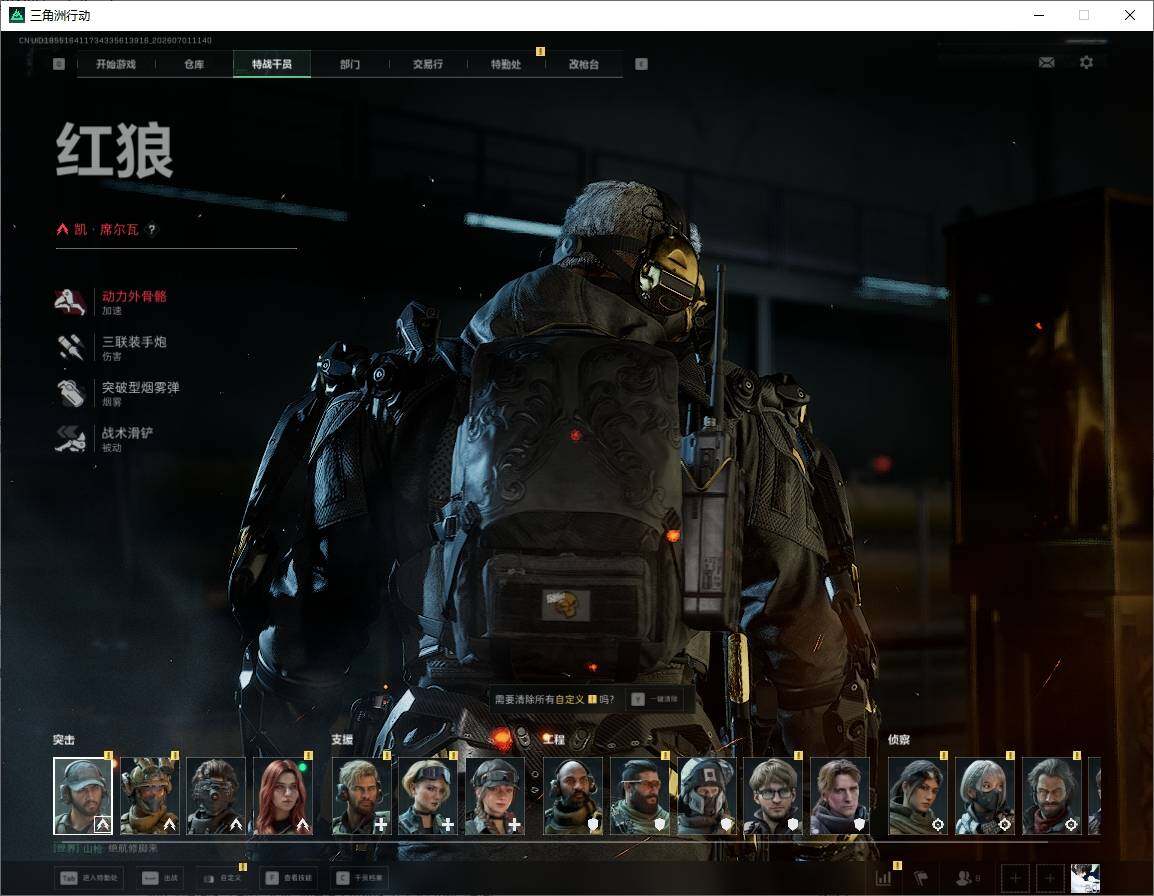Go to the 改枪台 tab
This screenshot has width=1154, height=896.
tap(584, 64)
